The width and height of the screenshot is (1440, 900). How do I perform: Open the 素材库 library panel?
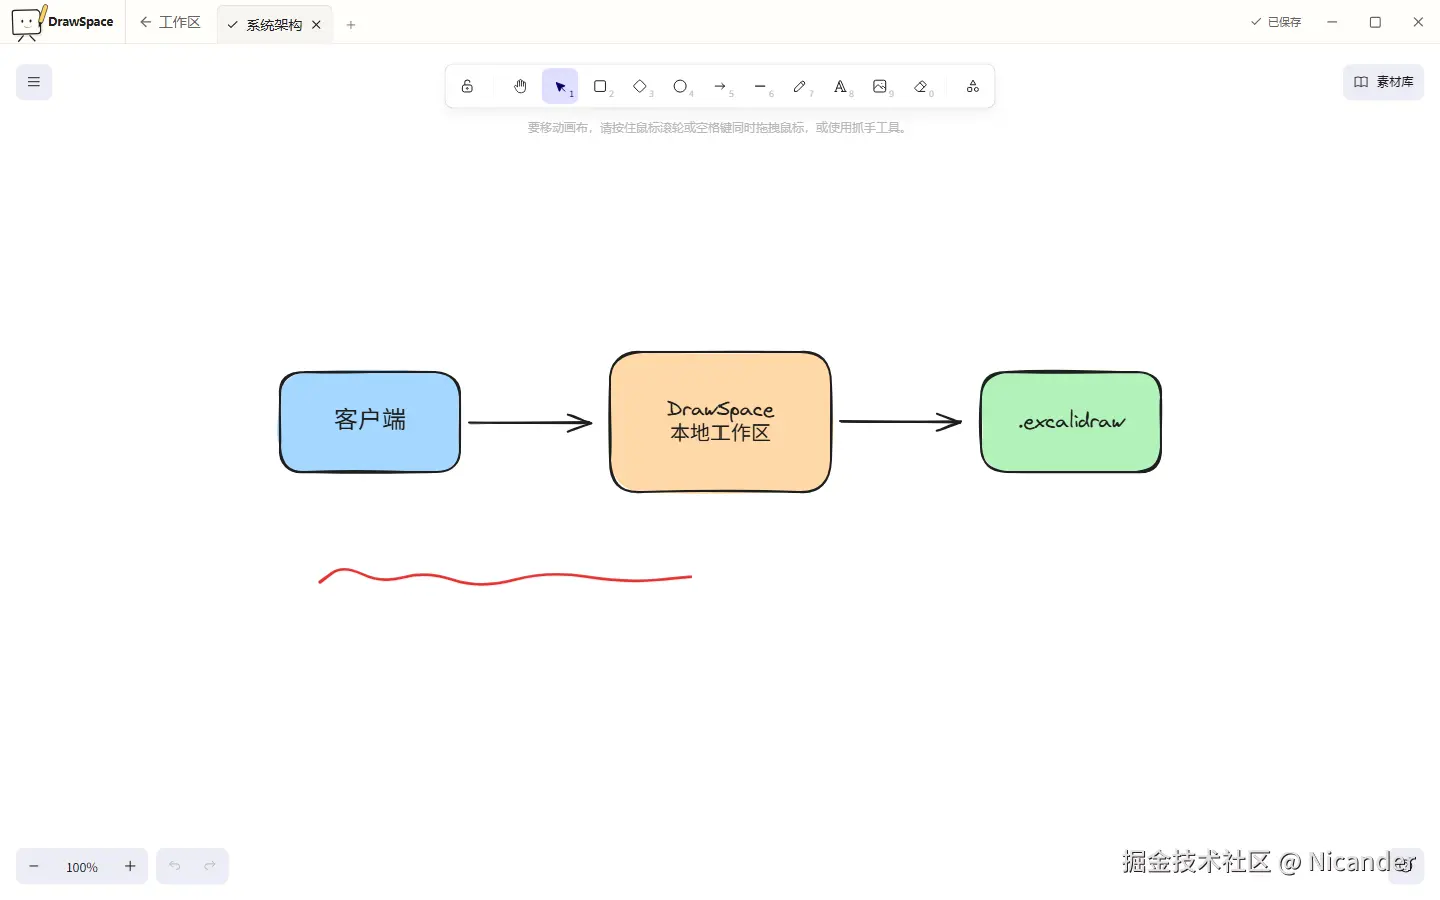[x=1383, y=82]
